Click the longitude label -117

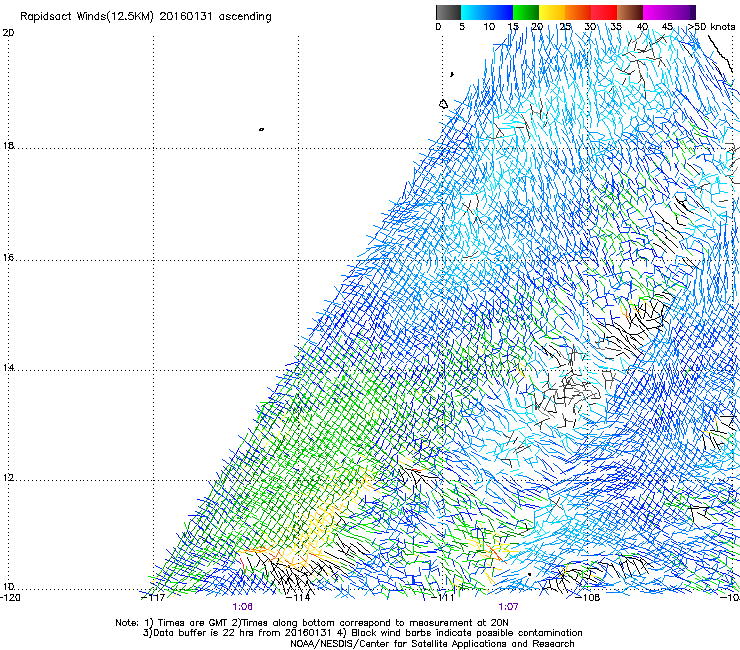click(153, 598)
